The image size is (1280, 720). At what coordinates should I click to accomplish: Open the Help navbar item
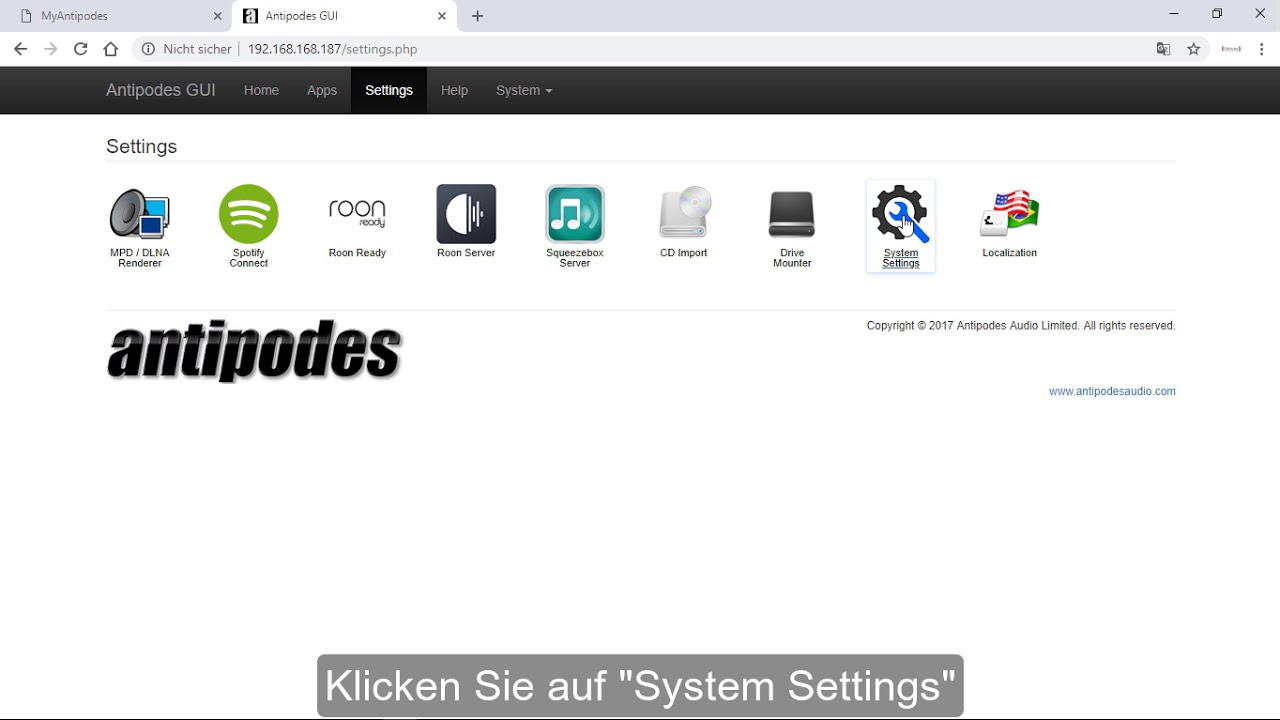coord(454,90)
